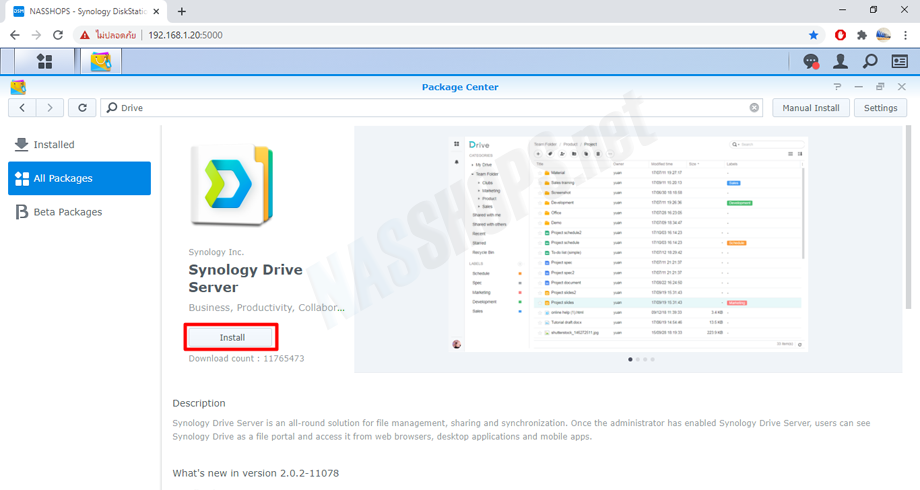This screenshot has width=920, height=490.
Task: Click the Description heading
Action: [199, 403]
